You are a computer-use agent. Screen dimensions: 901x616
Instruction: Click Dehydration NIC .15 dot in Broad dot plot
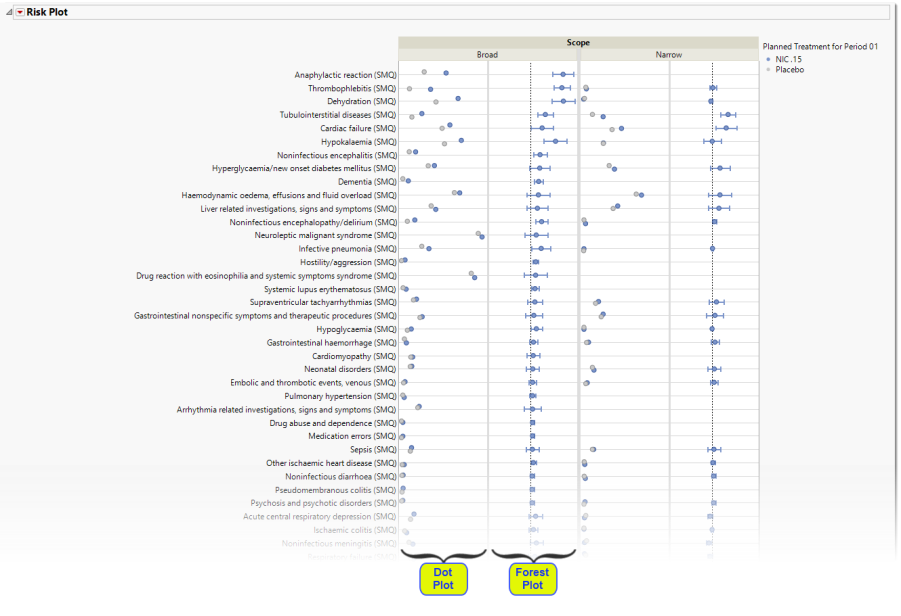click(x=458, y=98)
